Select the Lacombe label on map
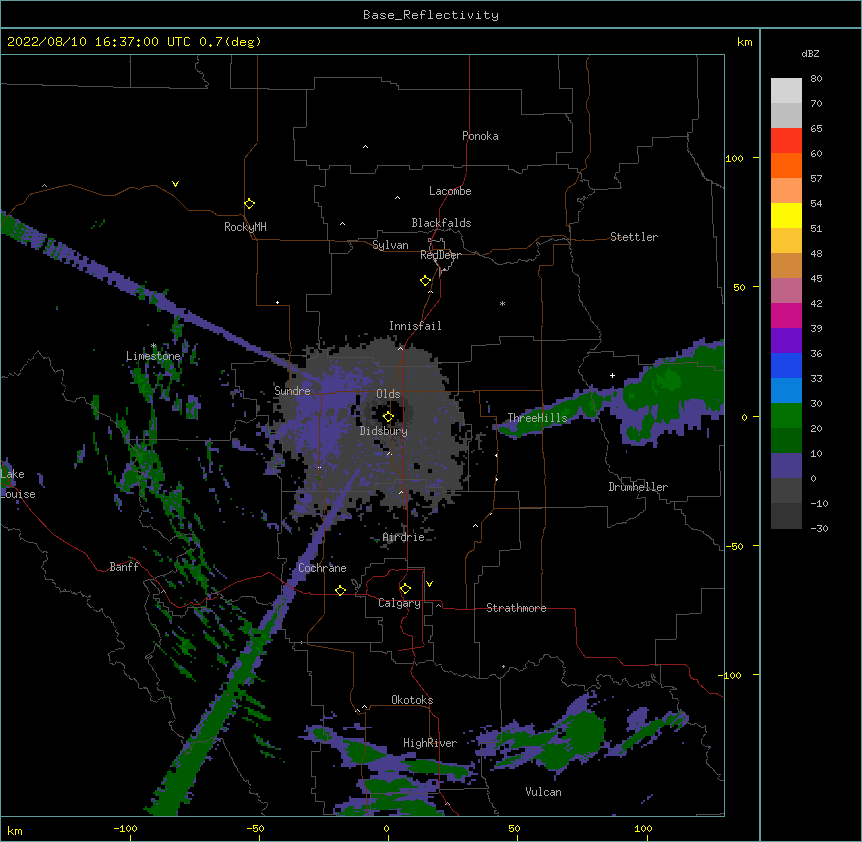 [x=450, y=191]
